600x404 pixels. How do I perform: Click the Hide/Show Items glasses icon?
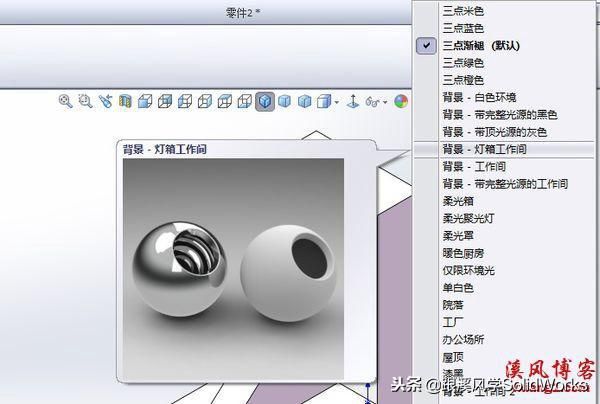click(x=373, y=102)
